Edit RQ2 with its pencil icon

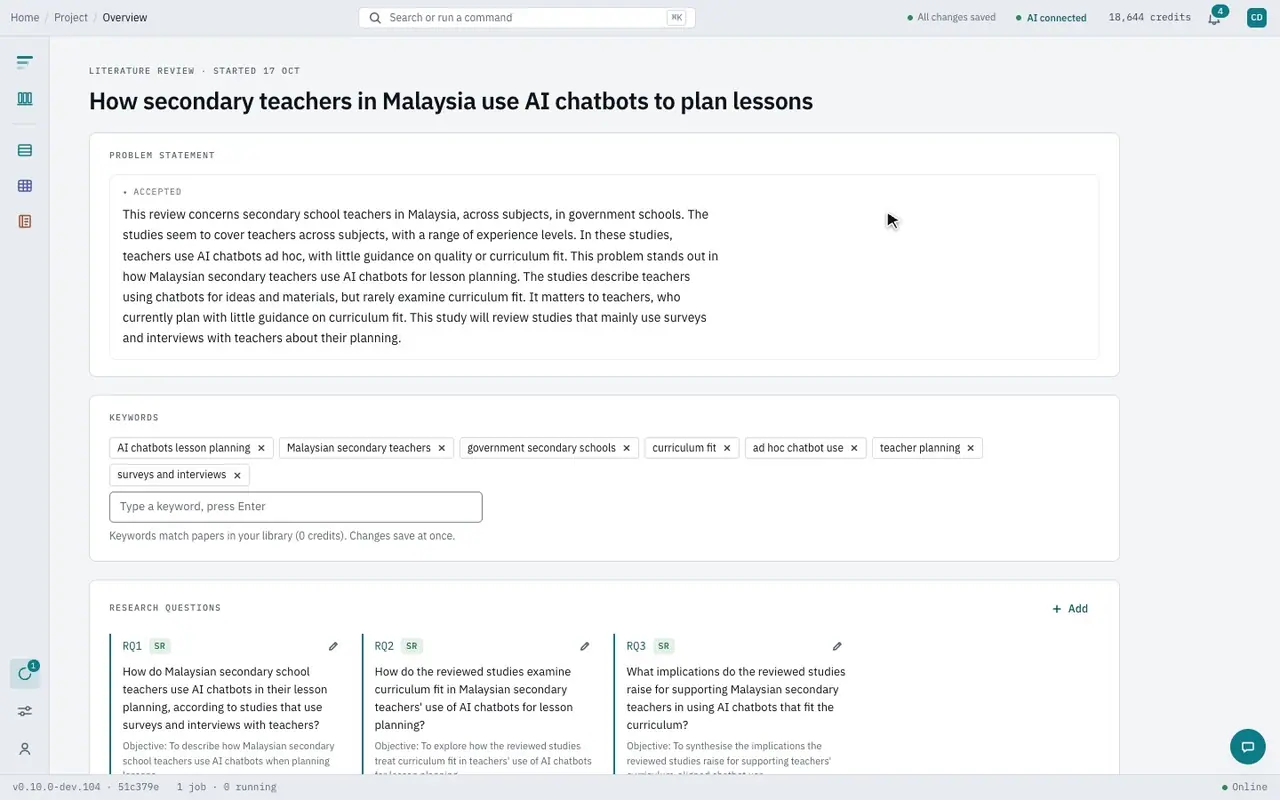585,646
